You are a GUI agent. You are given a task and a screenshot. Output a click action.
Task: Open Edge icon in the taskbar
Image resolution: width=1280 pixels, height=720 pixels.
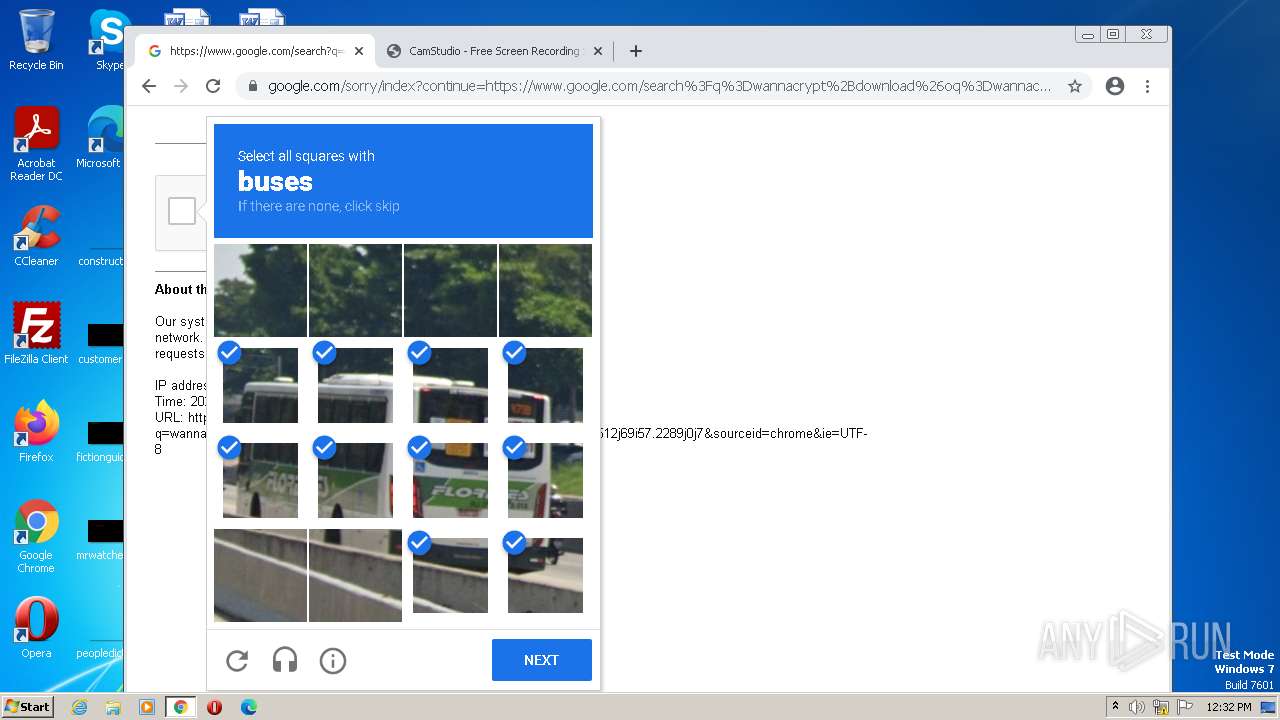click(248, 707)
